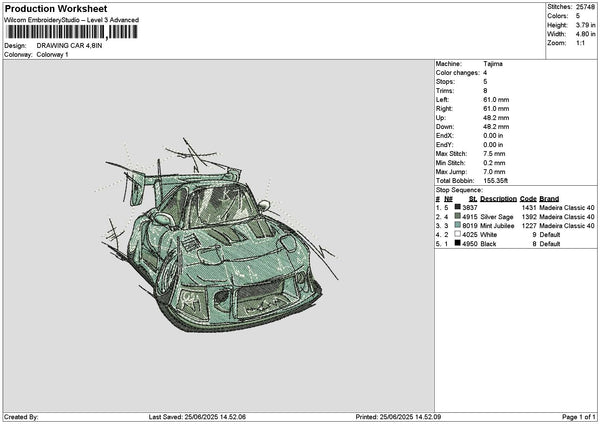
Task: Click the barcode under the worksheet title
Action: tap(72, 32)
